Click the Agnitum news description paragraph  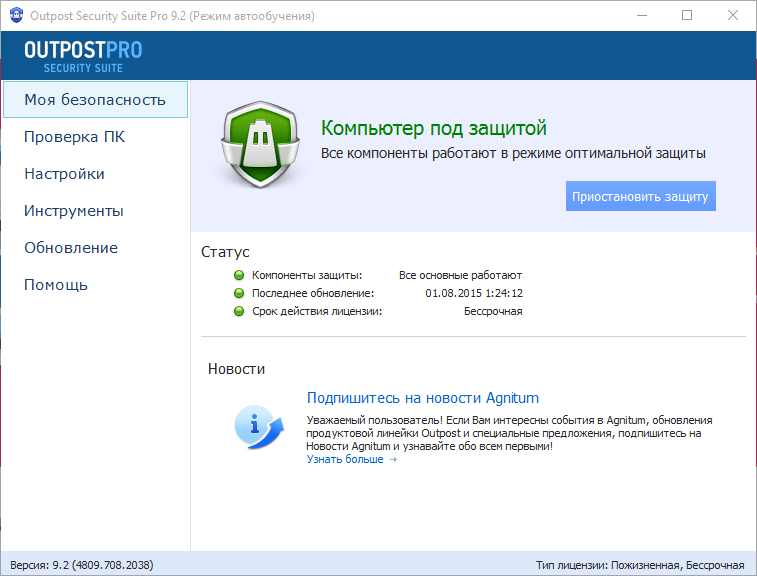tap(509, 433)
